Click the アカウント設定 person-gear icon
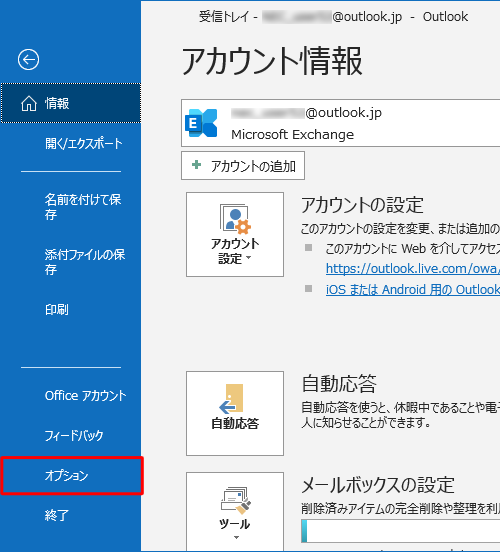500x552 pixels. 235,219
